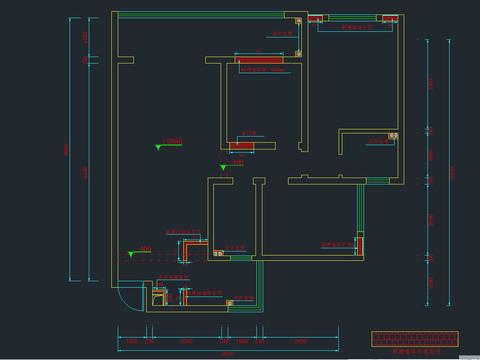Select the orange fixture block near the entrance
This screenshot has width=480, height=360.
159,296
